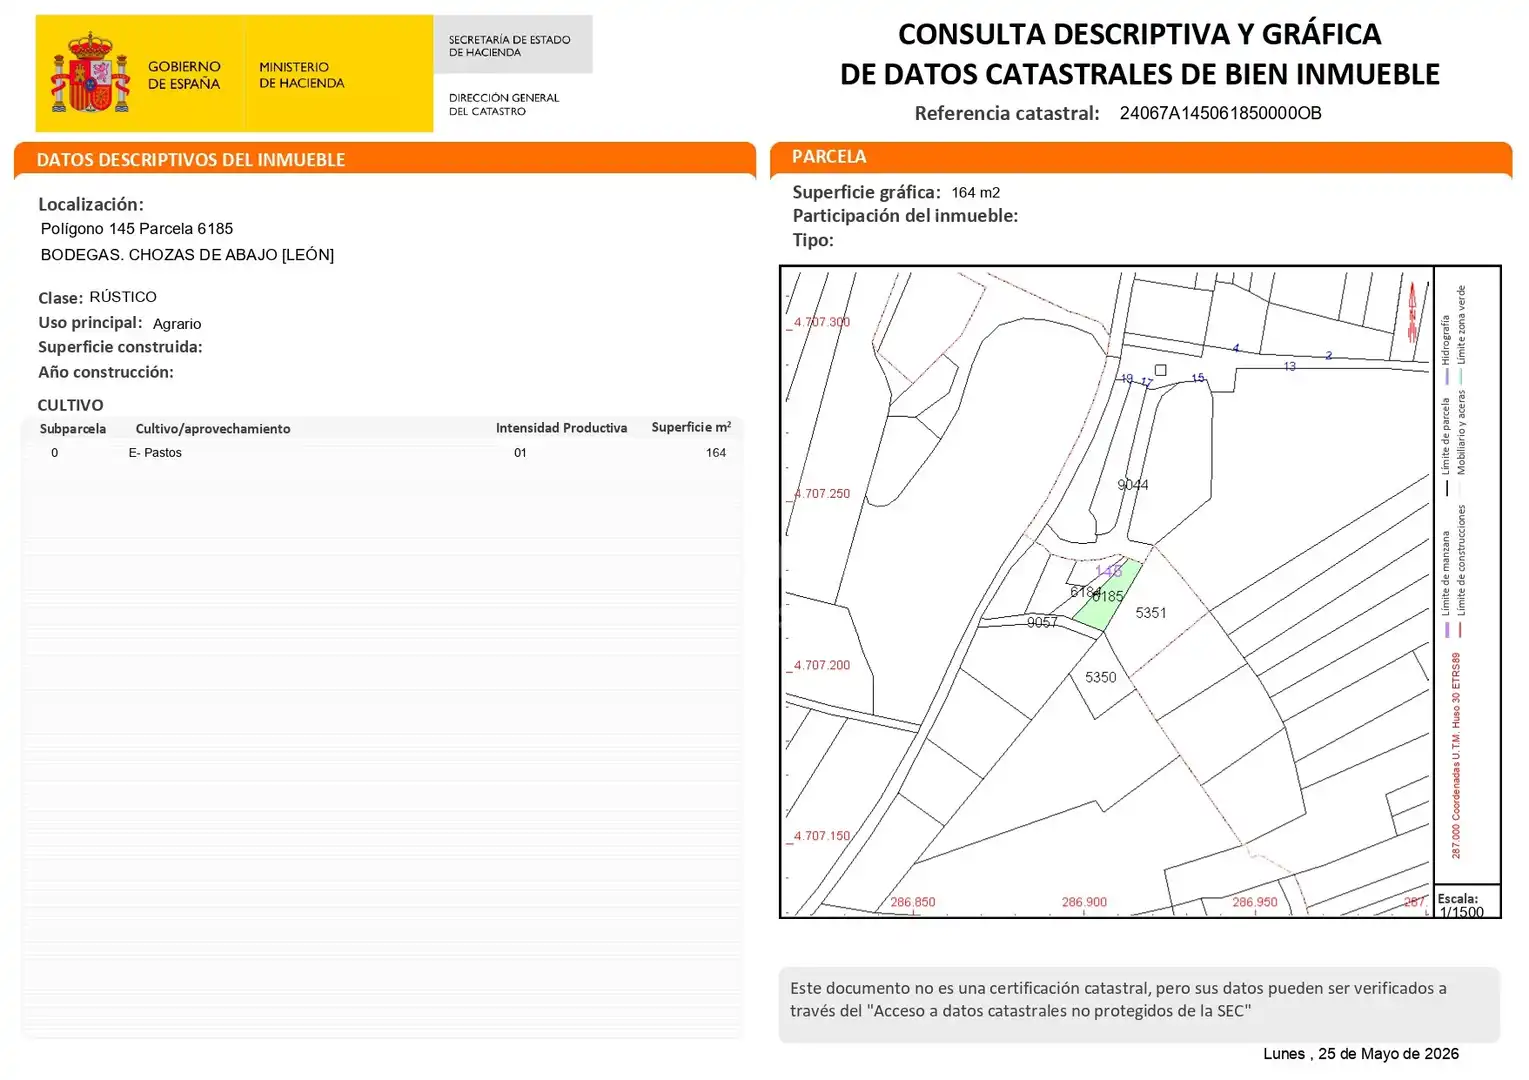Click the 'RÚSTICO' class value
The image size is (1529, 1080).
click(x=123, y=297)
